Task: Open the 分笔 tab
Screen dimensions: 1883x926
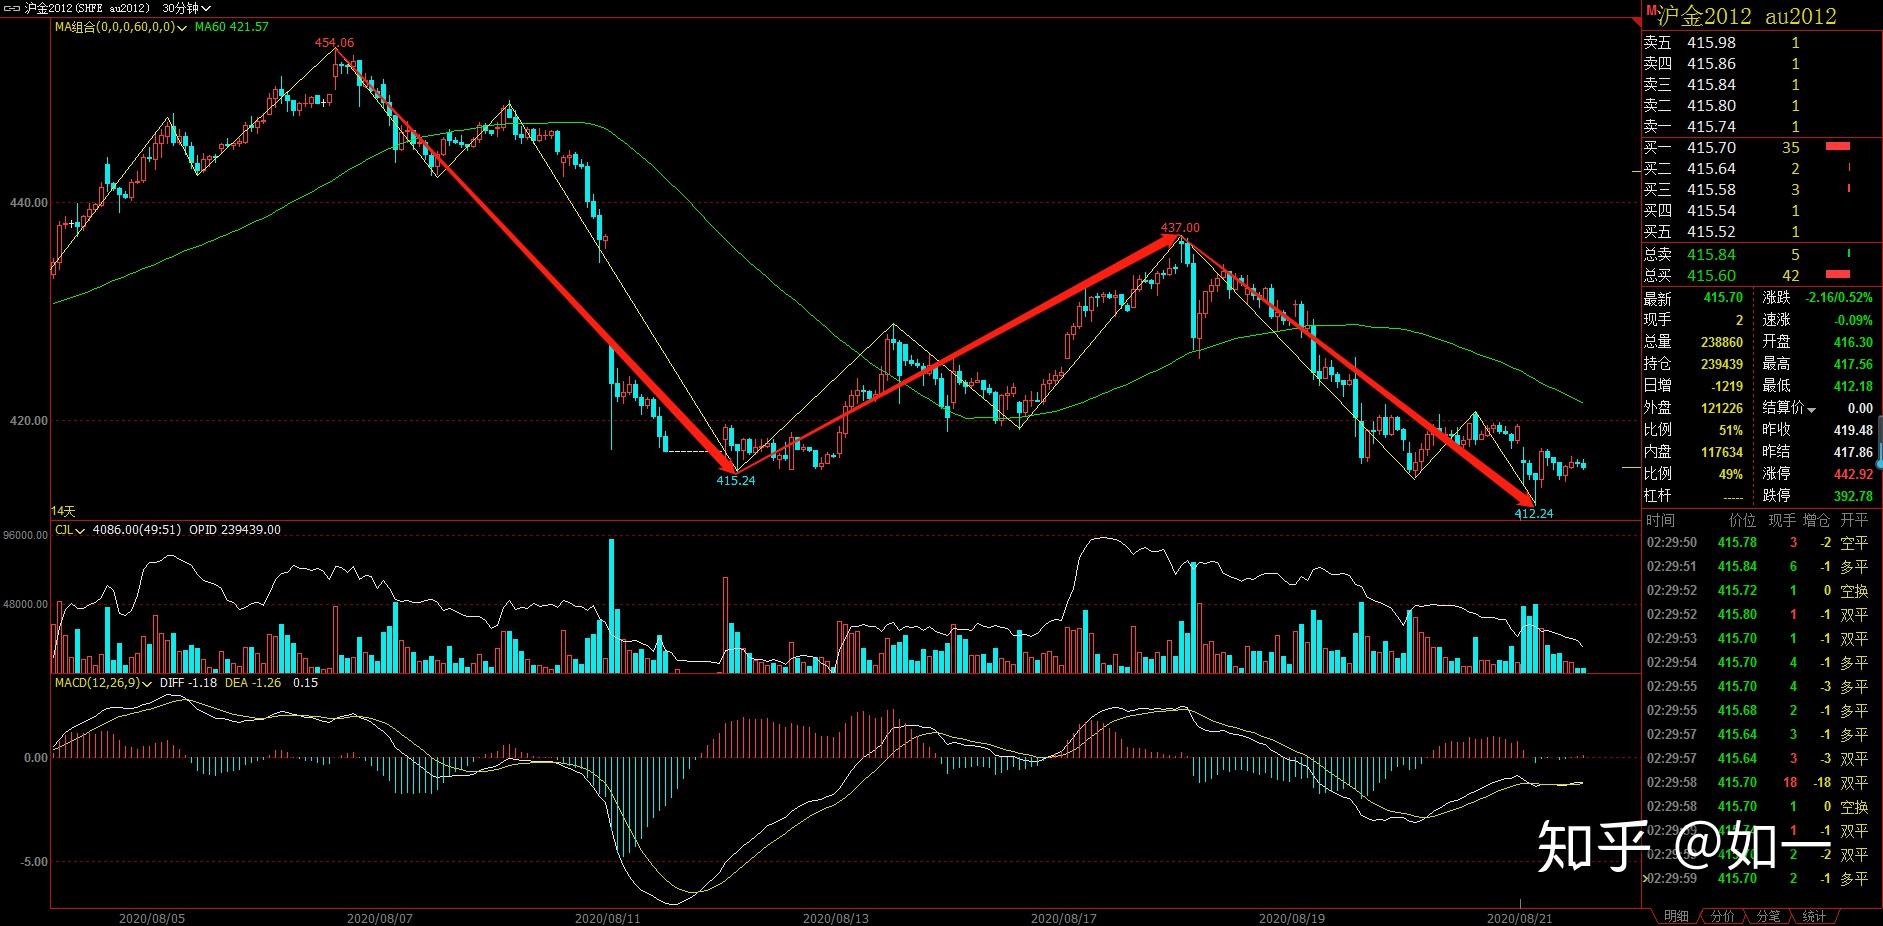Action: pos(1768,916)
